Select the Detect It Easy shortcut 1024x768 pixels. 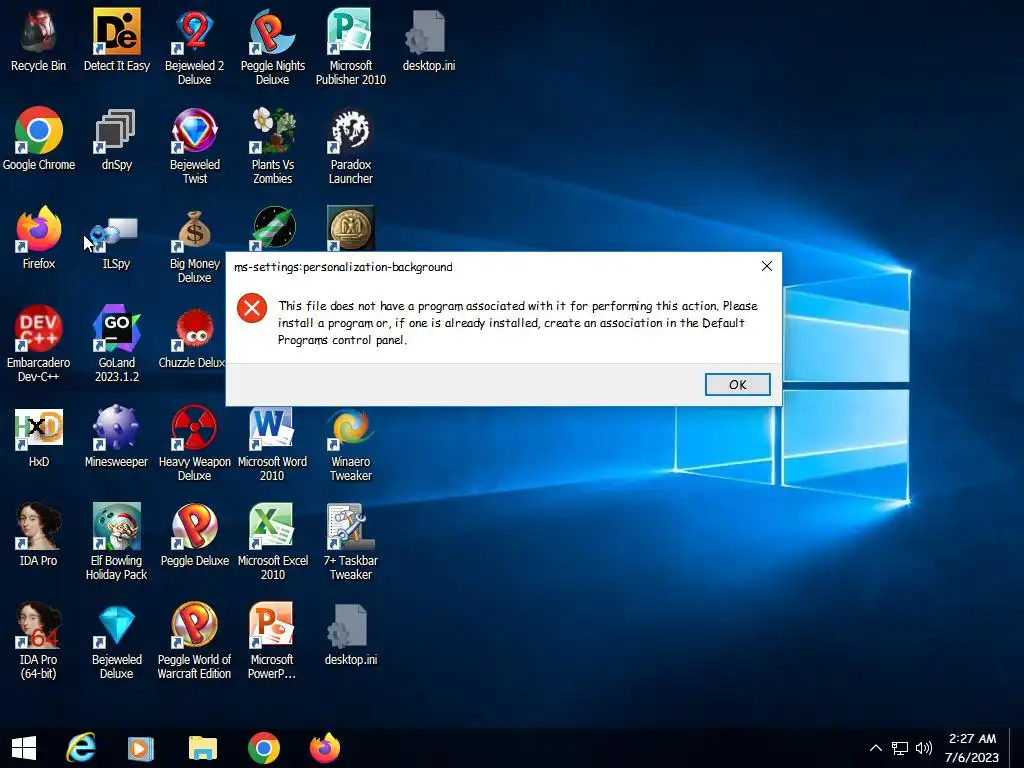click(117, 40)
